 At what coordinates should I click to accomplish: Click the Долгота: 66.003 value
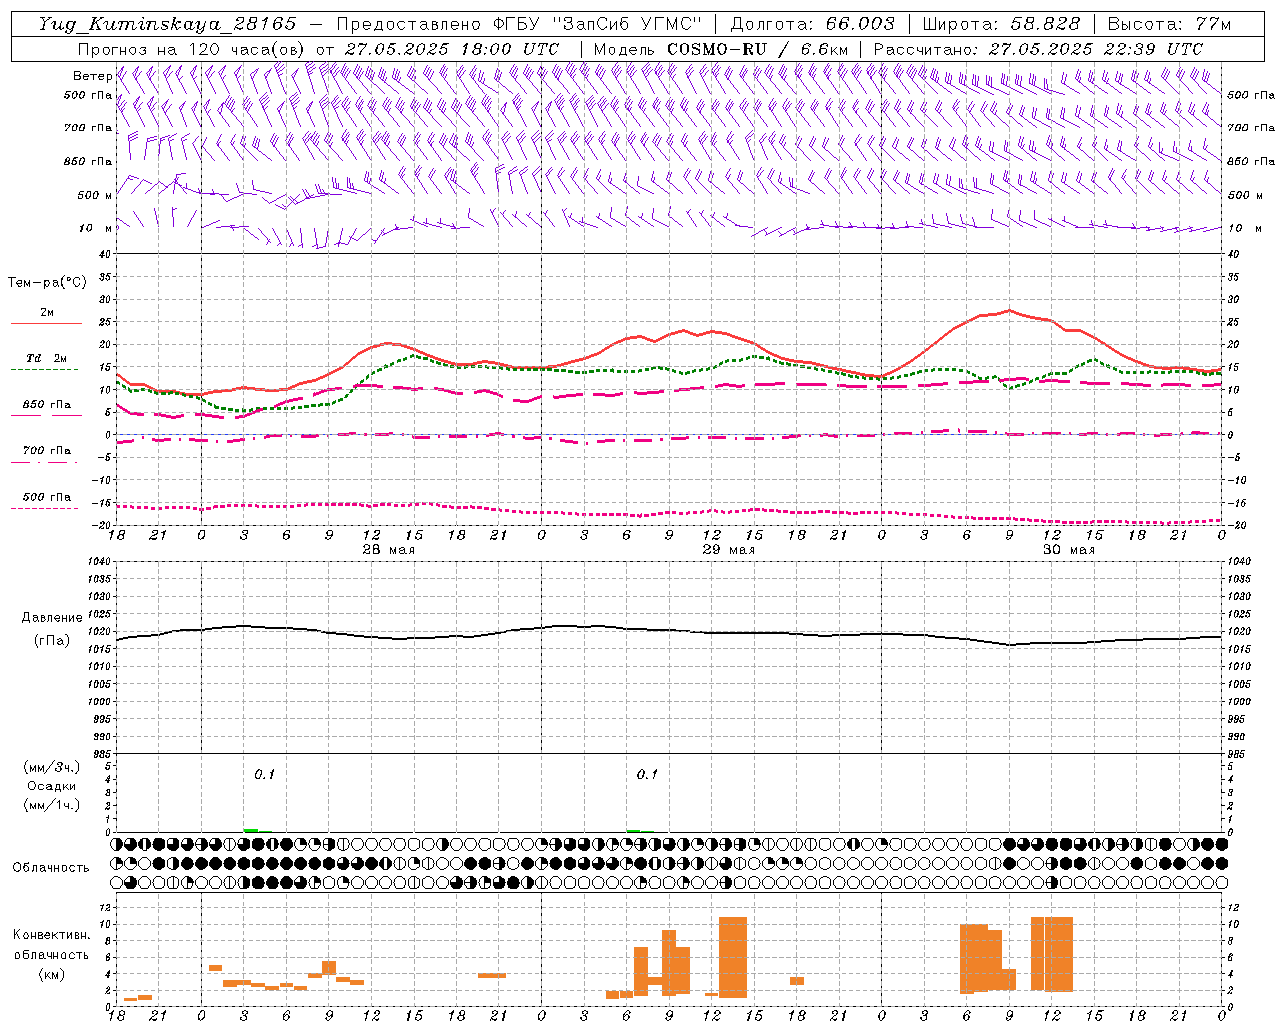click(x=812, y=24)
